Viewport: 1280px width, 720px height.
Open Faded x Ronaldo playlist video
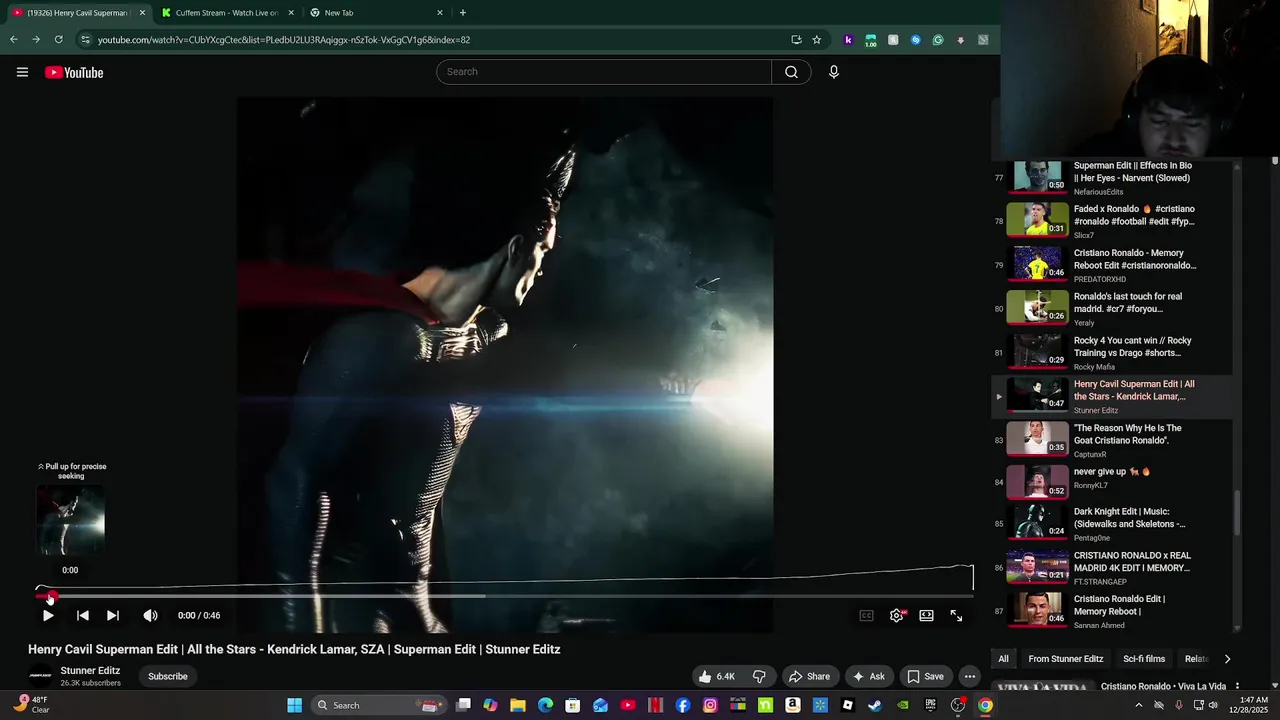pyautogui.click(x=1110, y=222)
